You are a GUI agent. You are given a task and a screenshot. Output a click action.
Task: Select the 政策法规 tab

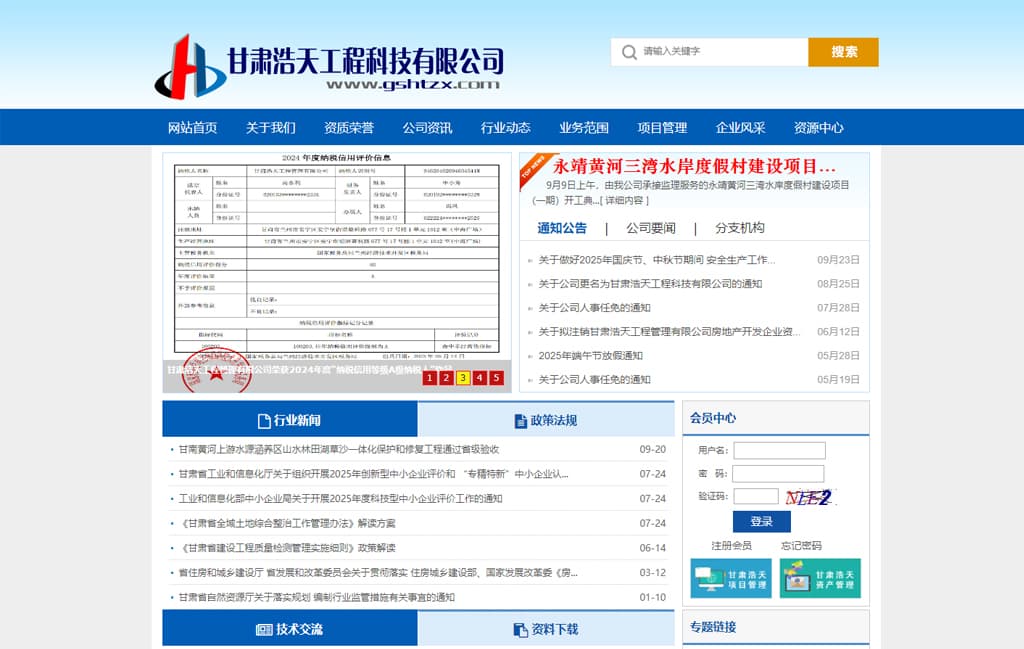coord(545,419)
